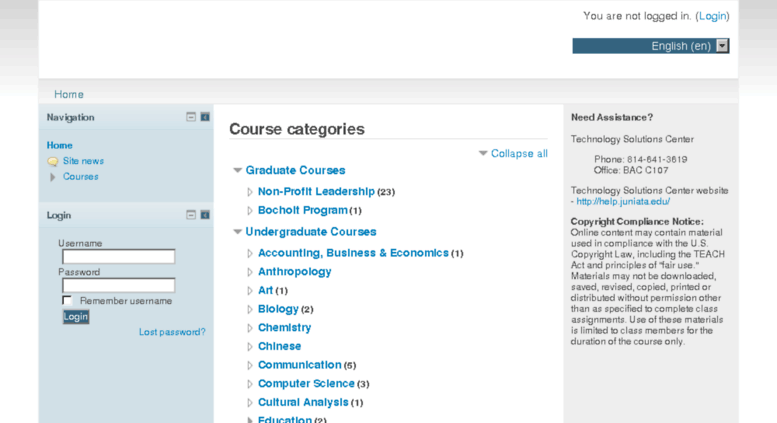Click the arrow on English language selector
Viewport: 777px width, 423px height.
click(x=722, y=46)
